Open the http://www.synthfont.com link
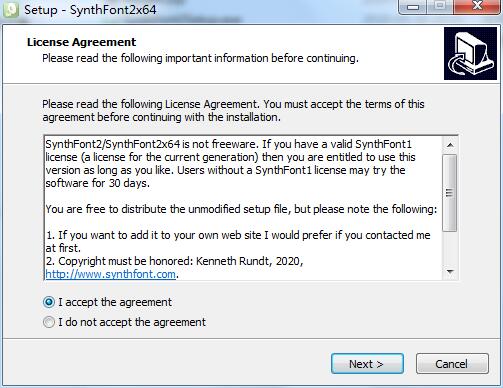503x388 pixels. point(110,274)
